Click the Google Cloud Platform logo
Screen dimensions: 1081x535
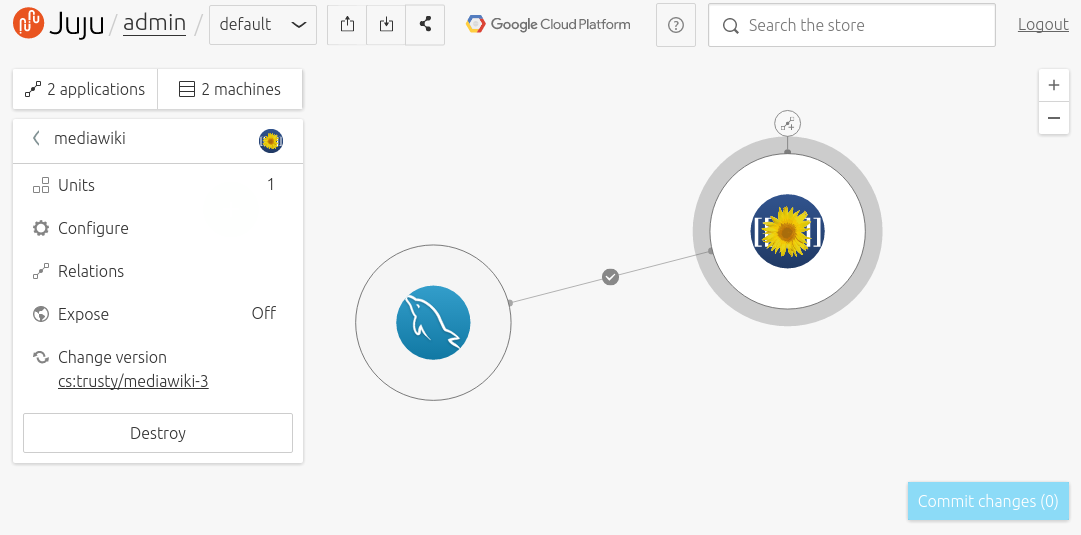(548, 25)
